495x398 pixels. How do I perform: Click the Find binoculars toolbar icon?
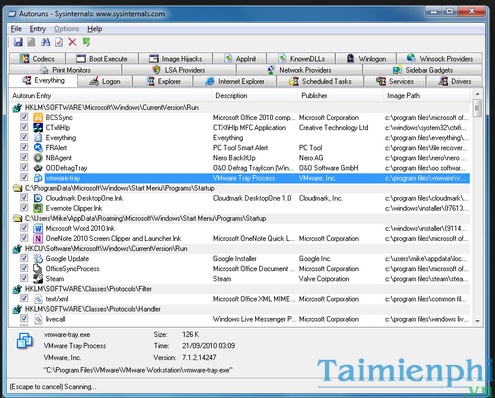tap(45, 42)
